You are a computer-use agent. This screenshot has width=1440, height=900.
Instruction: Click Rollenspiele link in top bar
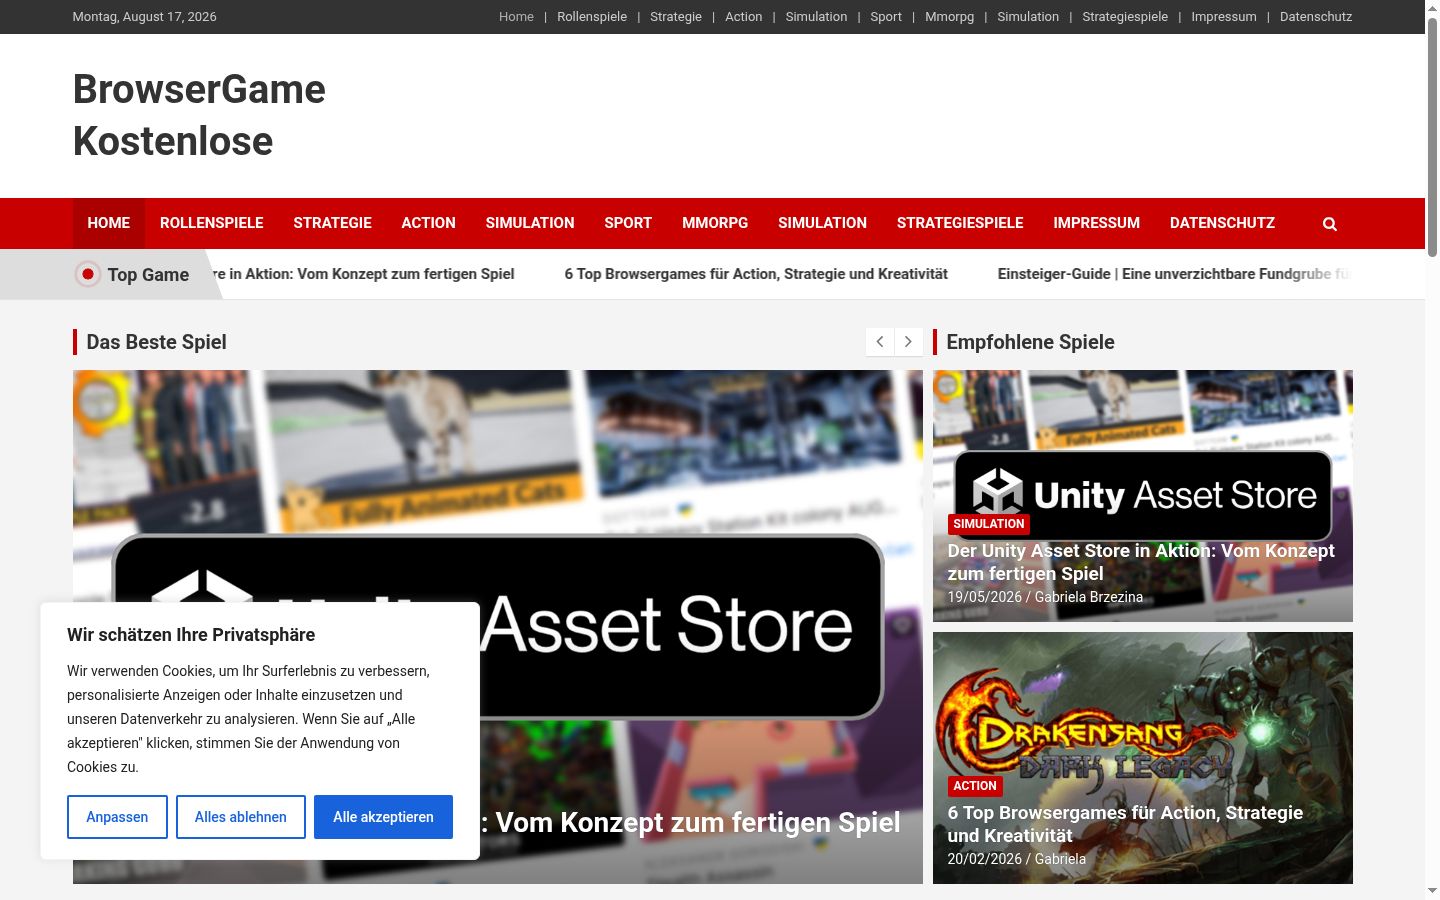click(x=592, y=17)
